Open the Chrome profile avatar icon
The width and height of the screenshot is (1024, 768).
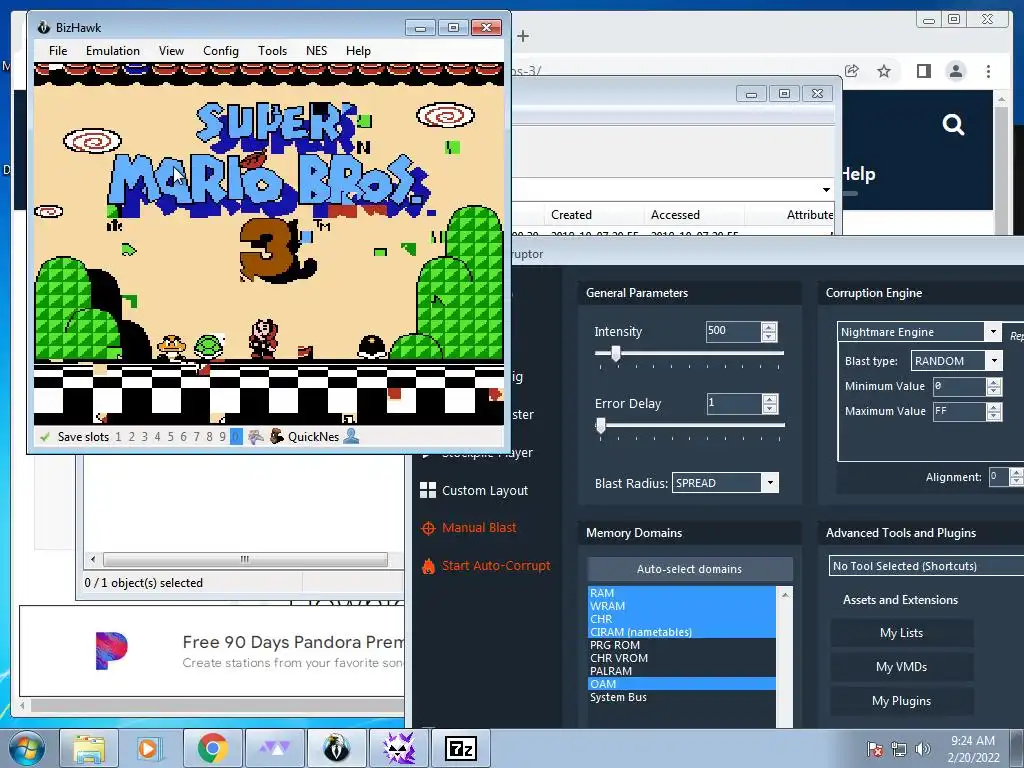click(x=955, y=71)
